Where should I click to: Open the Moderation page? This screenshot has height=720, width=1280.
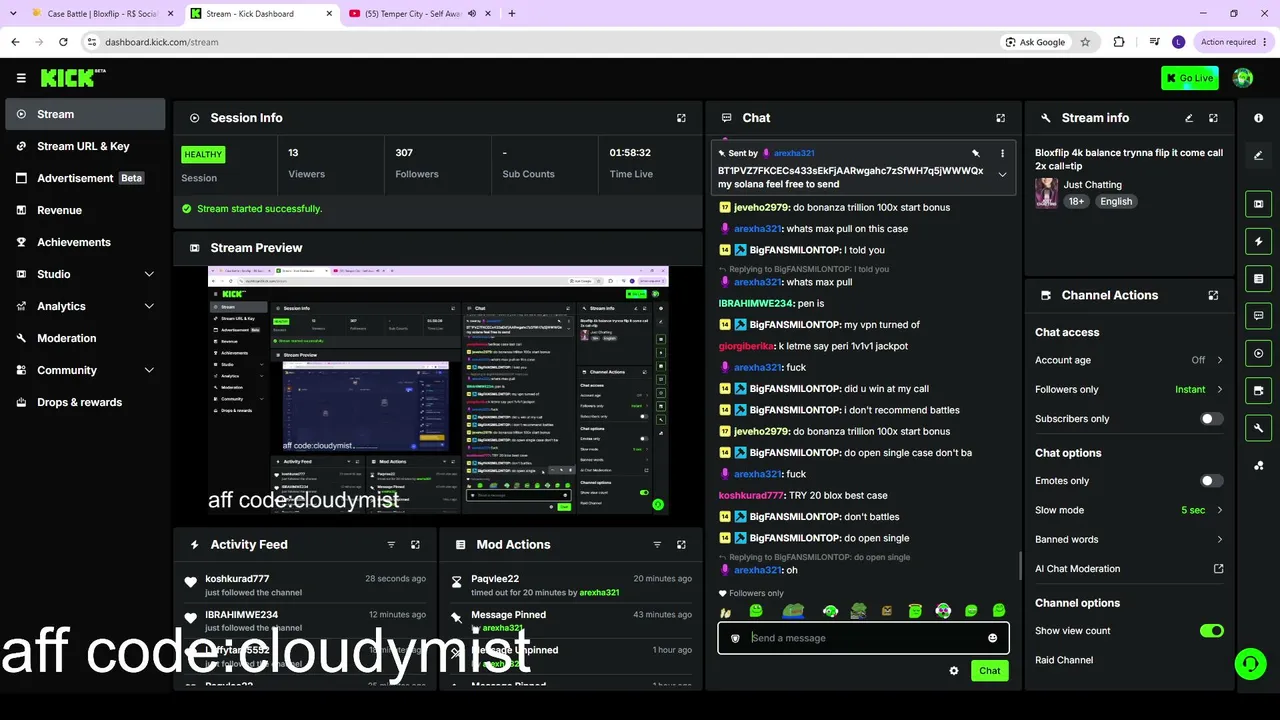(x=85, y=338)
